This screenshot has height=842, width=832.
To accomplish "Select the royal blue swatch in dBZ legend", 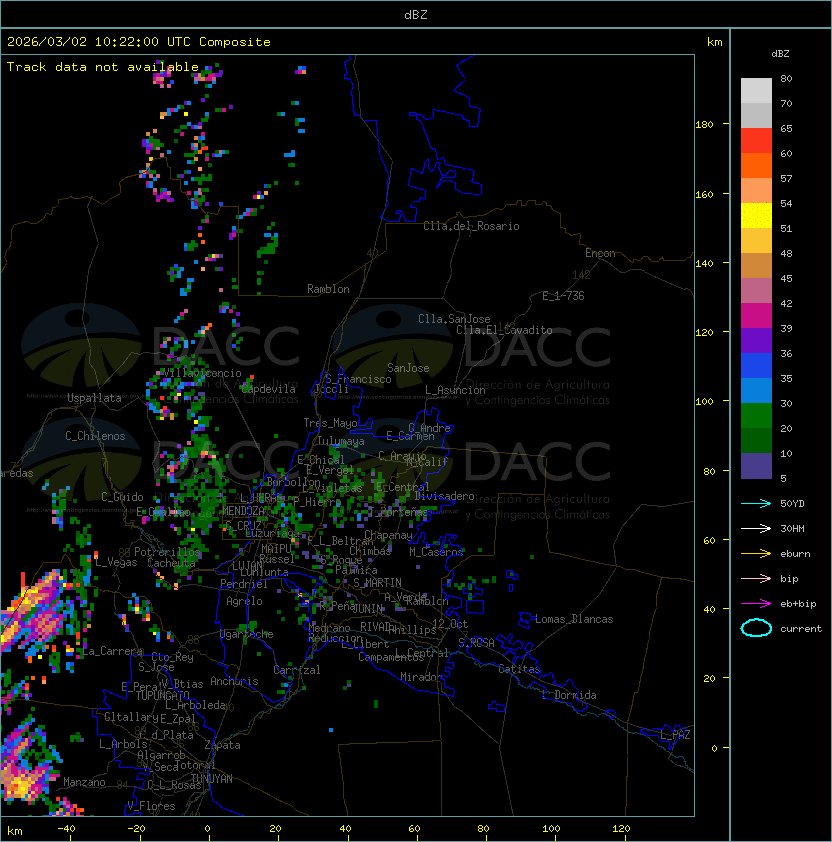I will pos(756,366).
